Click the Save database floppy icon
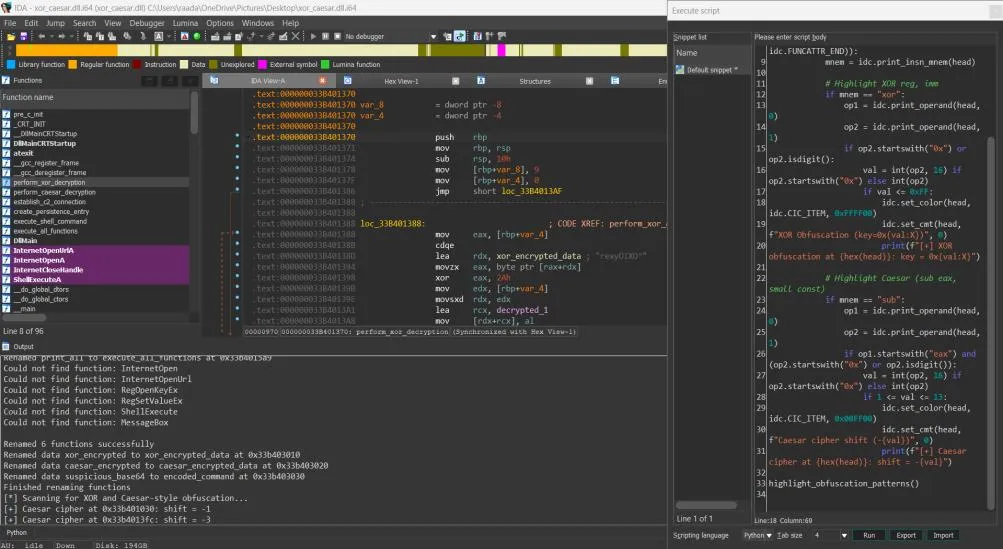The width and height of the screenshot is (1003, 549). pyautogui.click(x=24, y=36)
